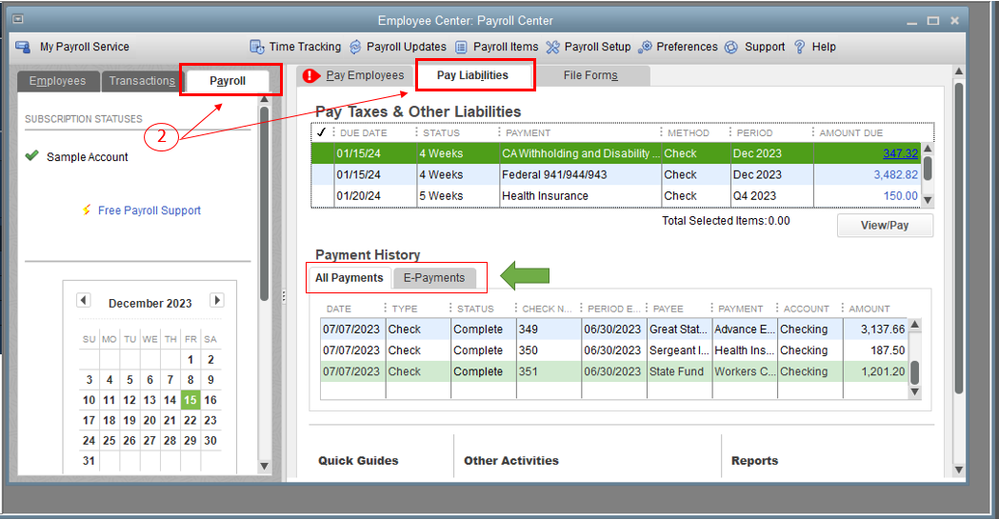This screenshot has height=520, width=999.
Task: Go to previous month in calendar
Action: (83, 300)
